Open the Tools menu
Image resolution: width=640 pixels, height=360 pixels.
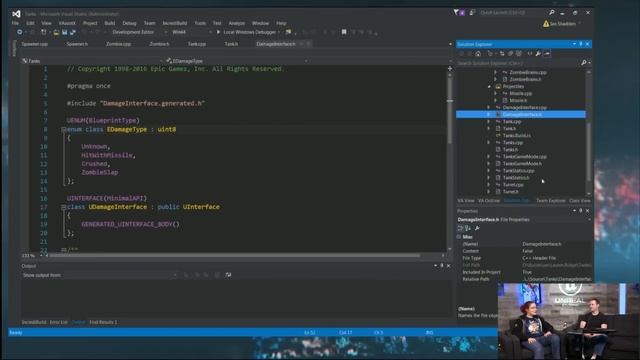200,23
